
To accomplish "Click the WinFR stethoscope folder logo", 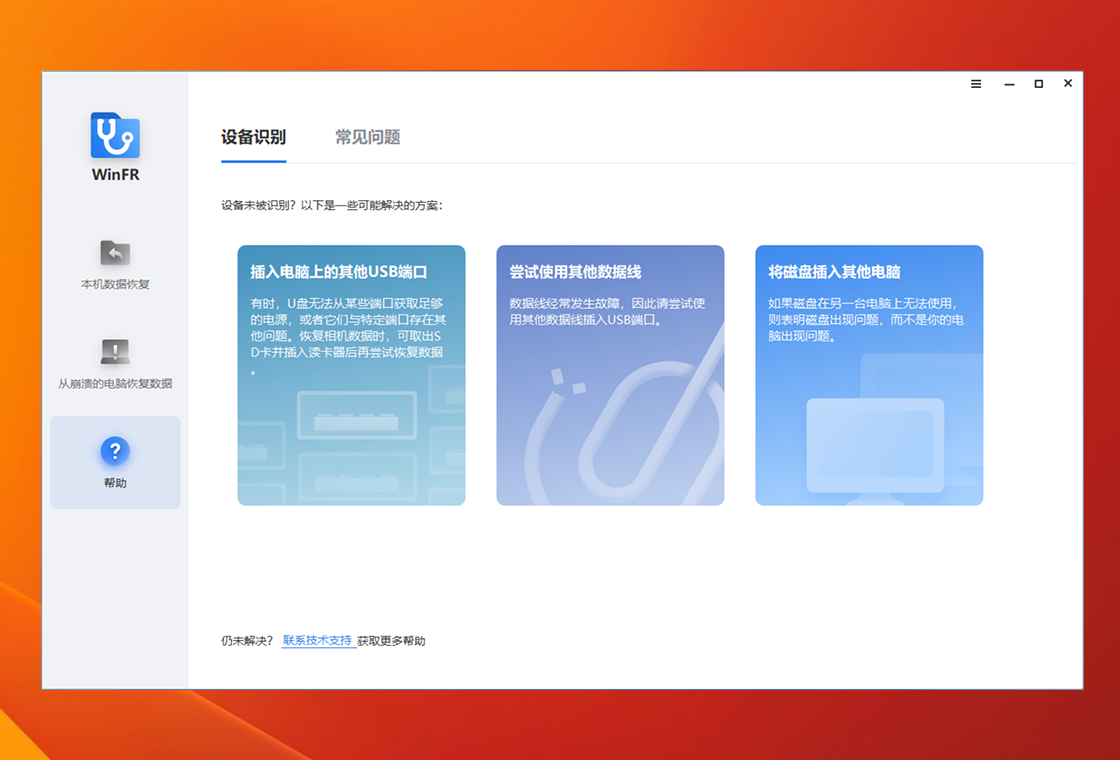I will pos(115,135).
